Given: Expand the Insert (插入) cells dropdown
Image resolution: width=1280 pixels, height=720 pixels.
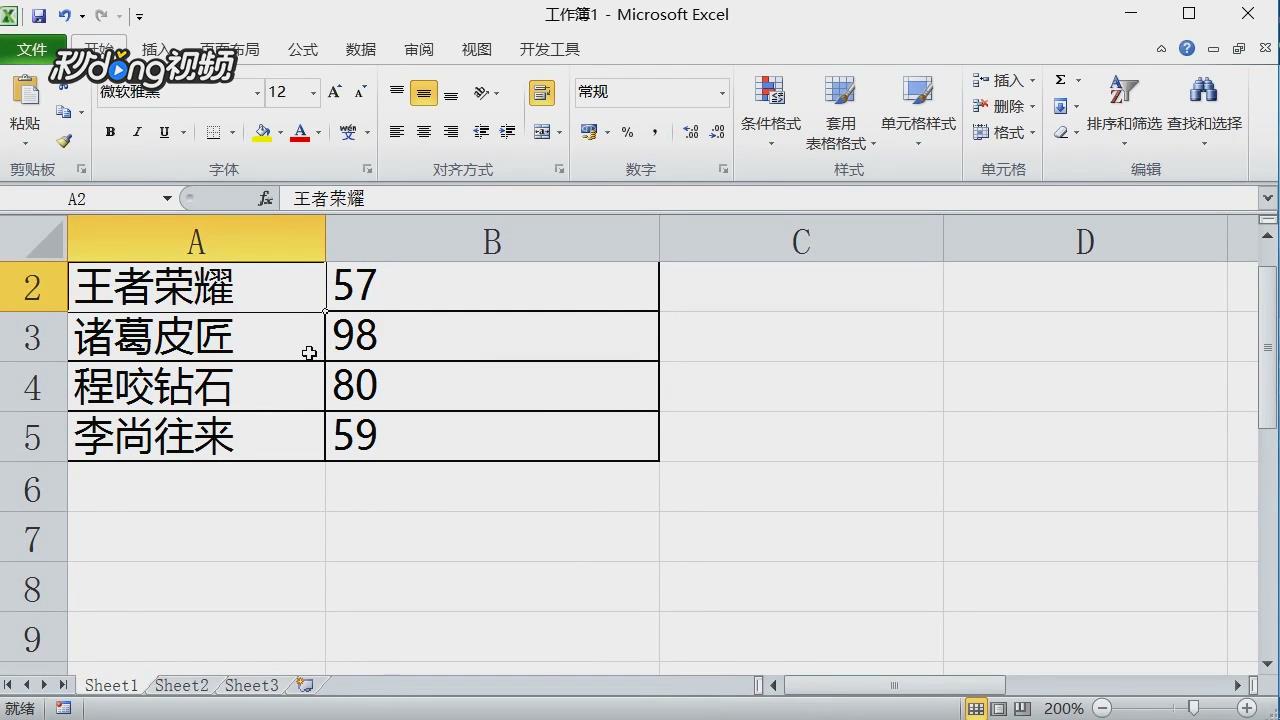Looking at the screenshot, I should [1033, 80].
